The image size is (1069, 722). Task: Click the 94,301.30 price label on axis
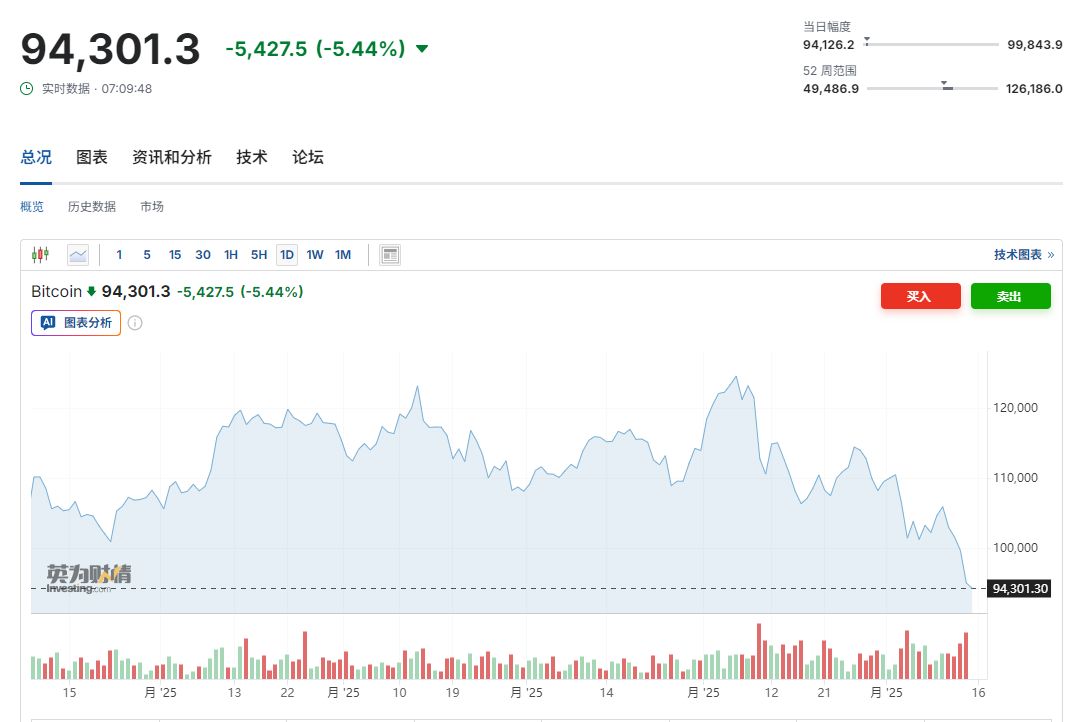tap(1020, 588)
